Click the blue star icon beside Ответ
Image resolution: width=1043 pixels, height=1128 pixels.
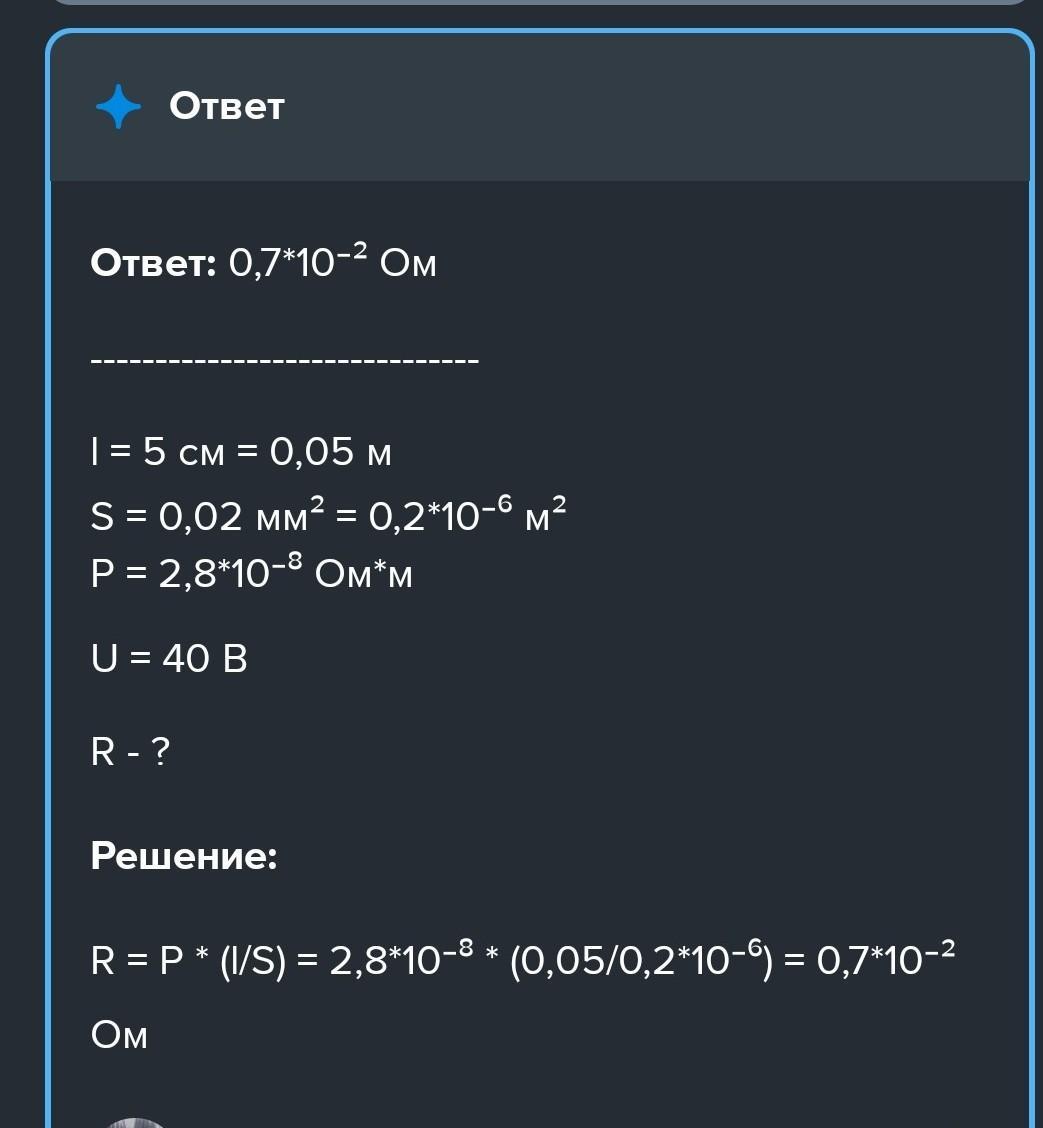click(118, 106)
